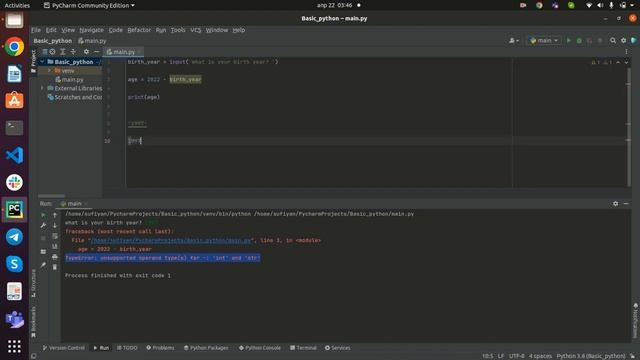Open Python Console tool window
Image resolution: width=640 pixels, height=360 pixels.
click(x=260, y=348)
